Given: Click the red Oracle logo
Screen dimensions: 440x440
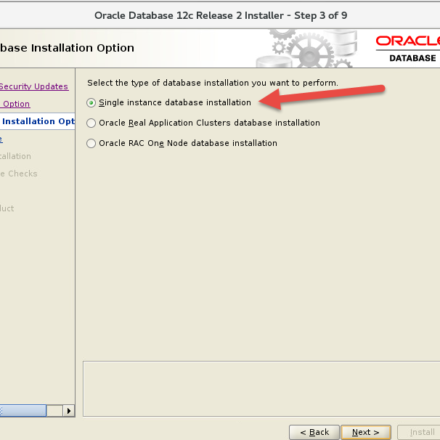Looking at the screenshot, I should coord(408,41).
